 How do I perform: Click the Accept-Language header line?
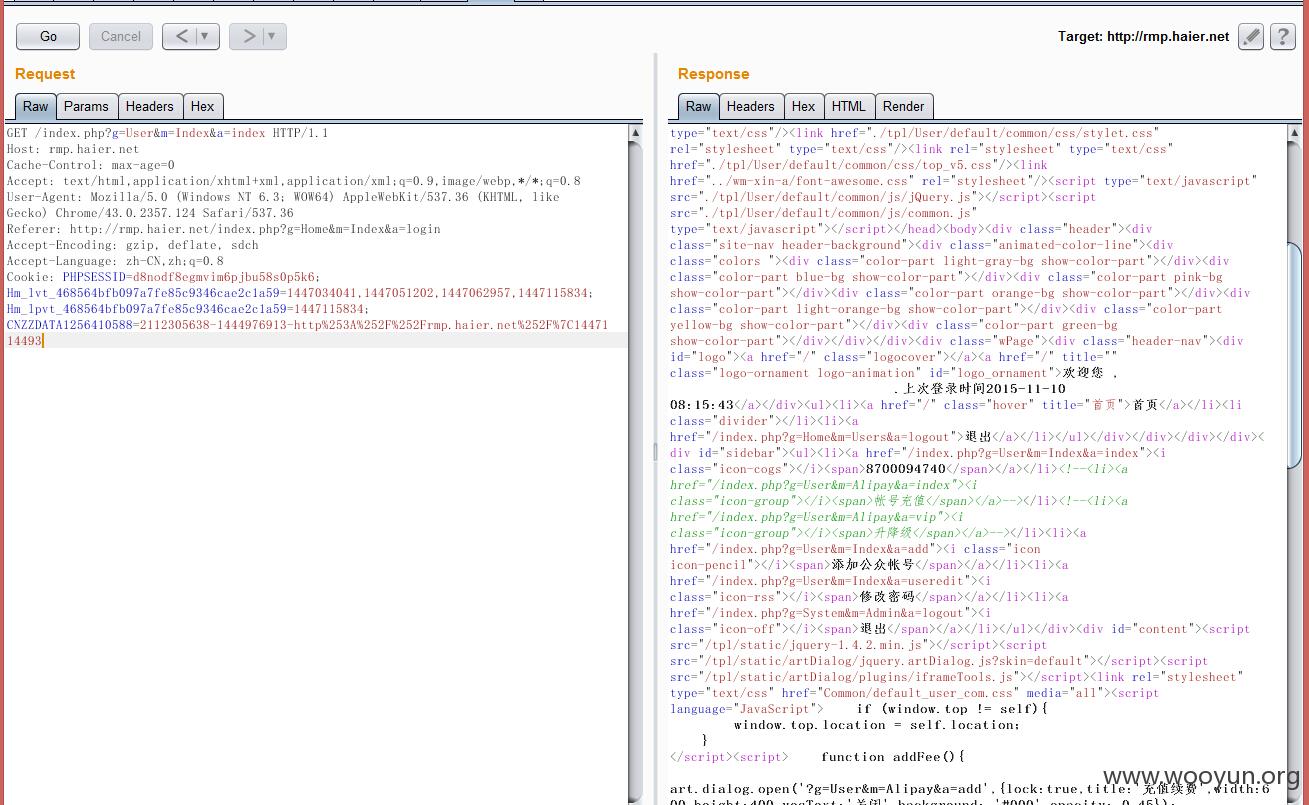115,261
